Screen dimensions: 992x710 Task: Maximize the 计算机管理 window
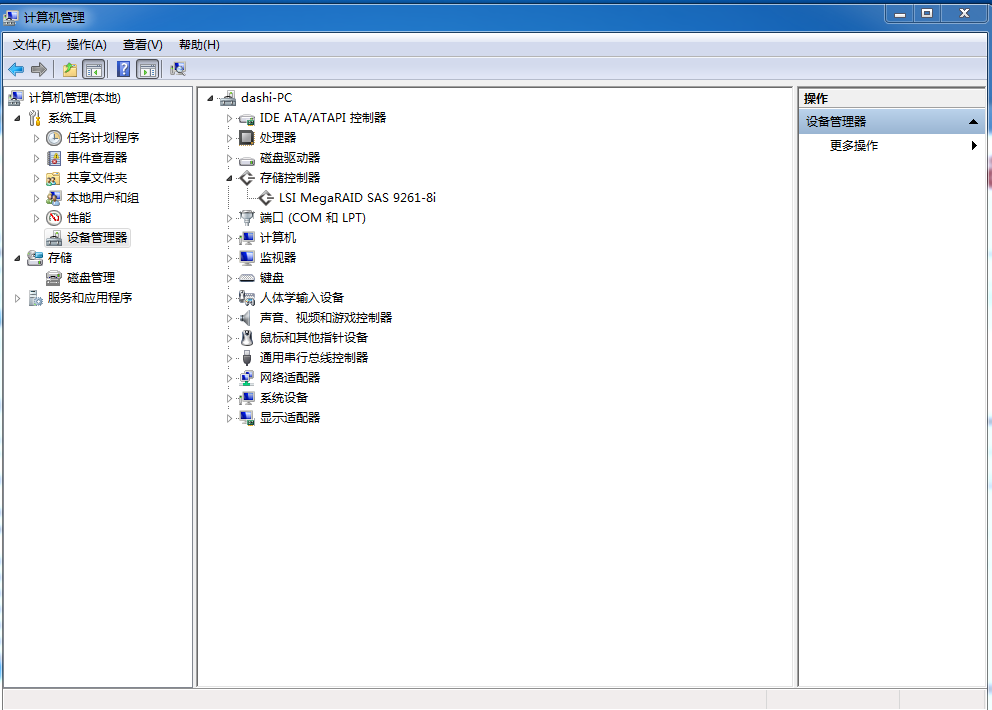(x=927, y=13)
